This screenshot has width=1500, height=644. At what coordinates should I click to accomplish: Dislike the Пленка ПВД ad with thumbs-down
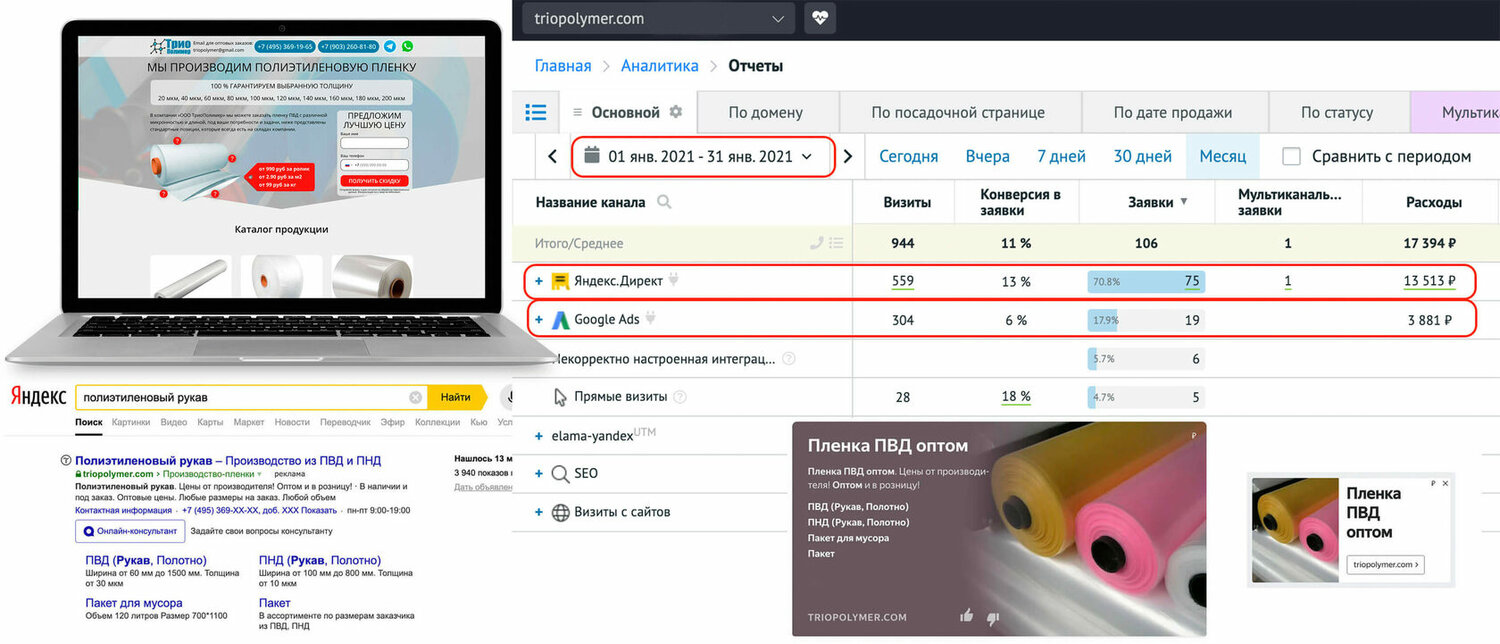993,618
